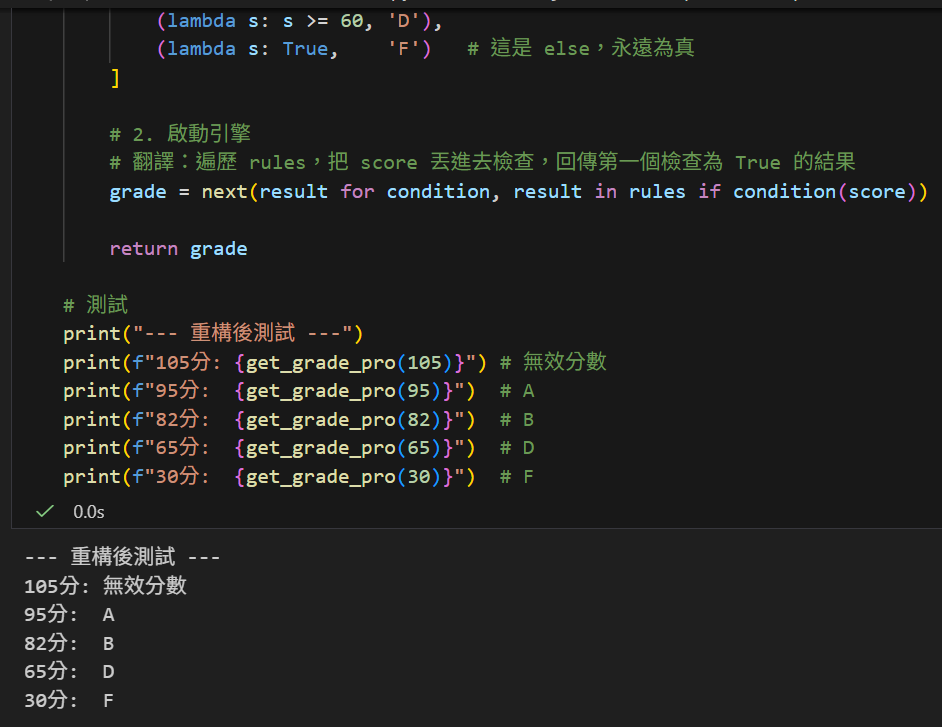Click the 0.0s execution time label
942x727 pixels.
[x=89, y=512]
